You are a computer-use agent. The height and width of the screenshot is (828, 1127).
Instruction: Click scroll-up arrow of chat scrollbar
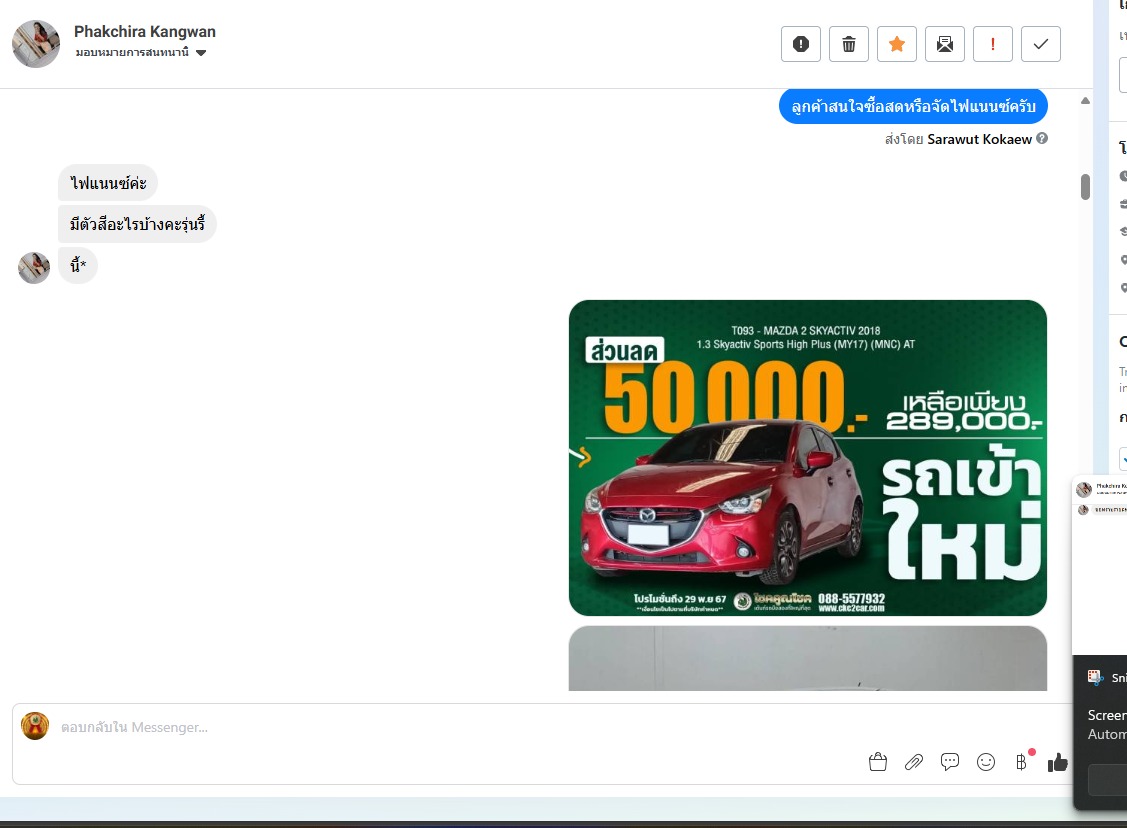pos(1085,101)
